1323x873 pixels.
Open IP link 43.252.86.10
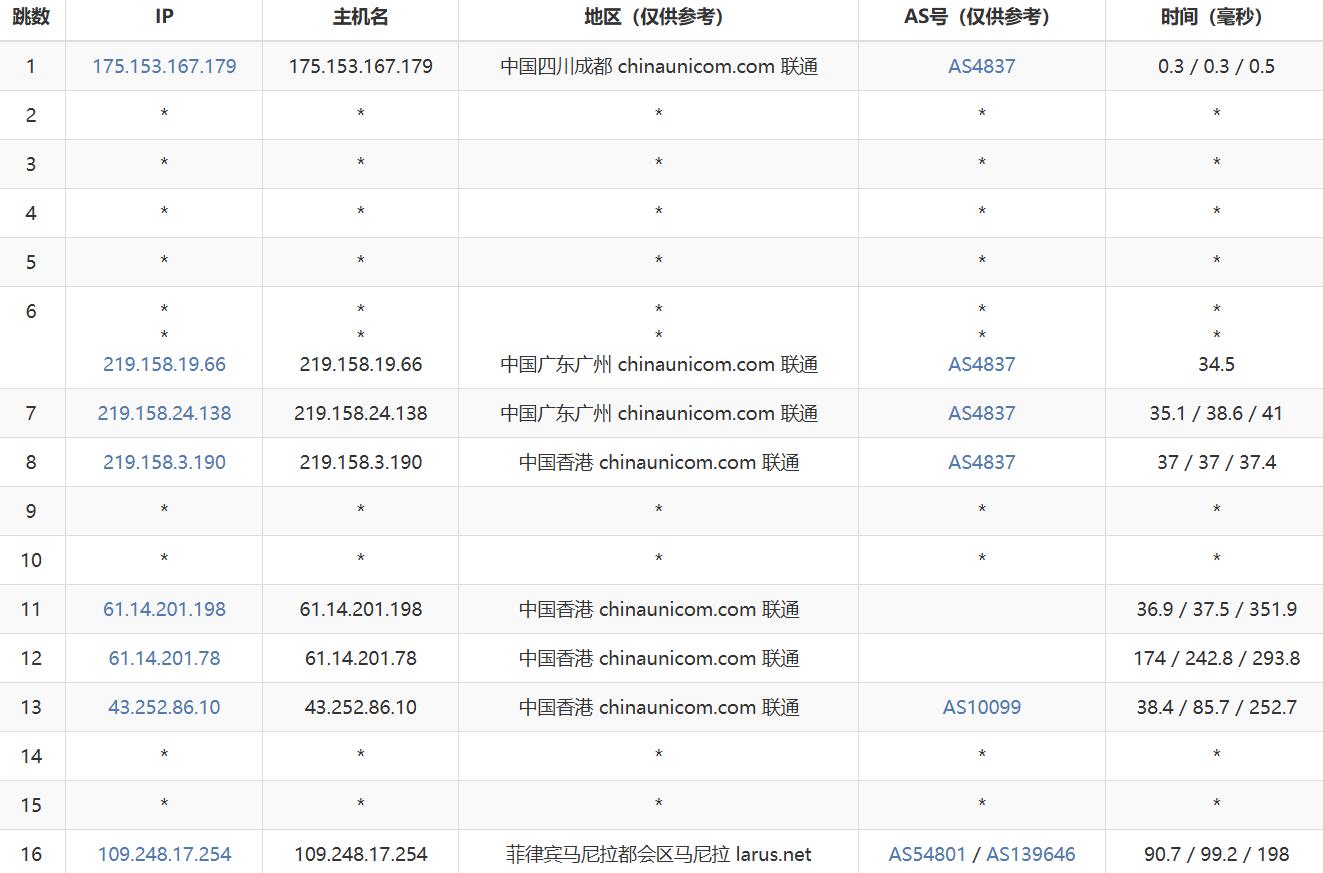pyautogui.click(x=164, y=707)
